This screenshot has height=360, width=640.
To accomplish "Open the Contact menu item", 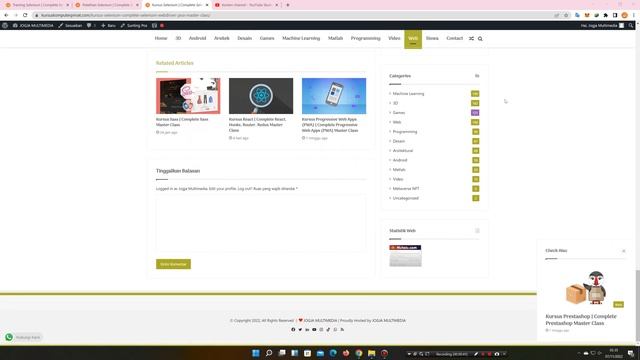I will [454, 38].
